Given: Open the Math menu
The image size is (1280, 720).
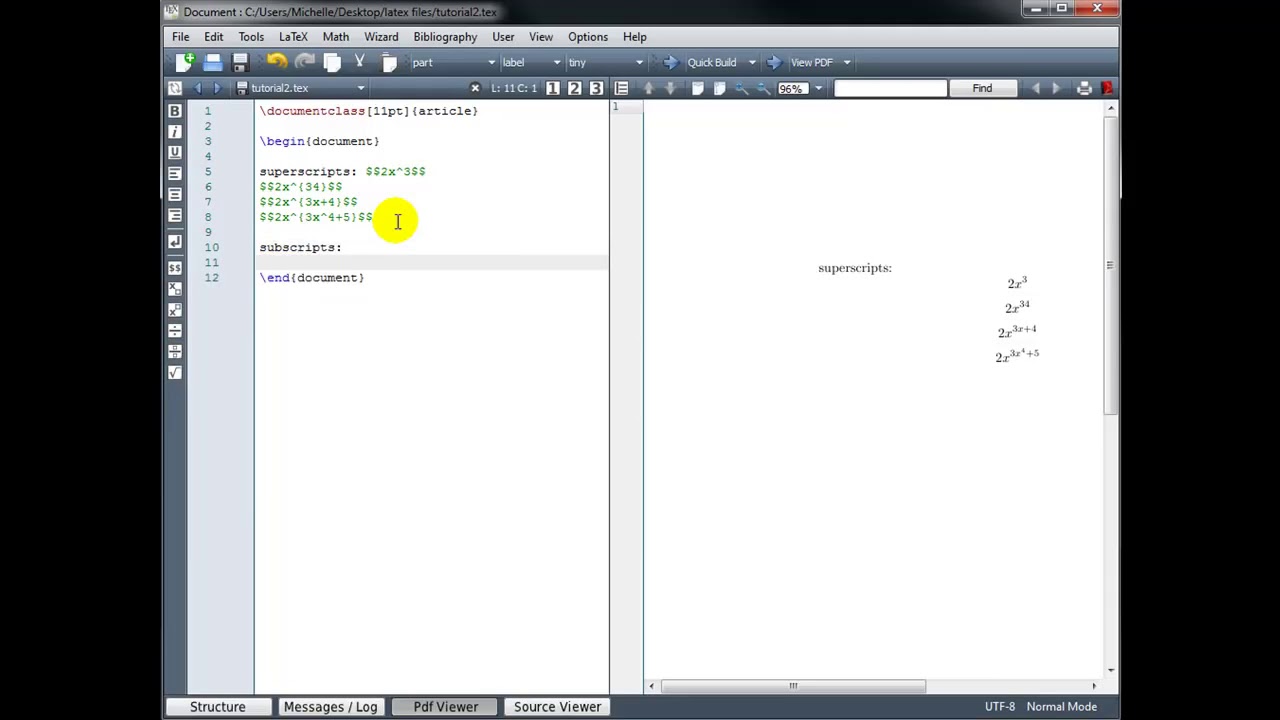Looking at the screenshot, I should pos(336,37).
